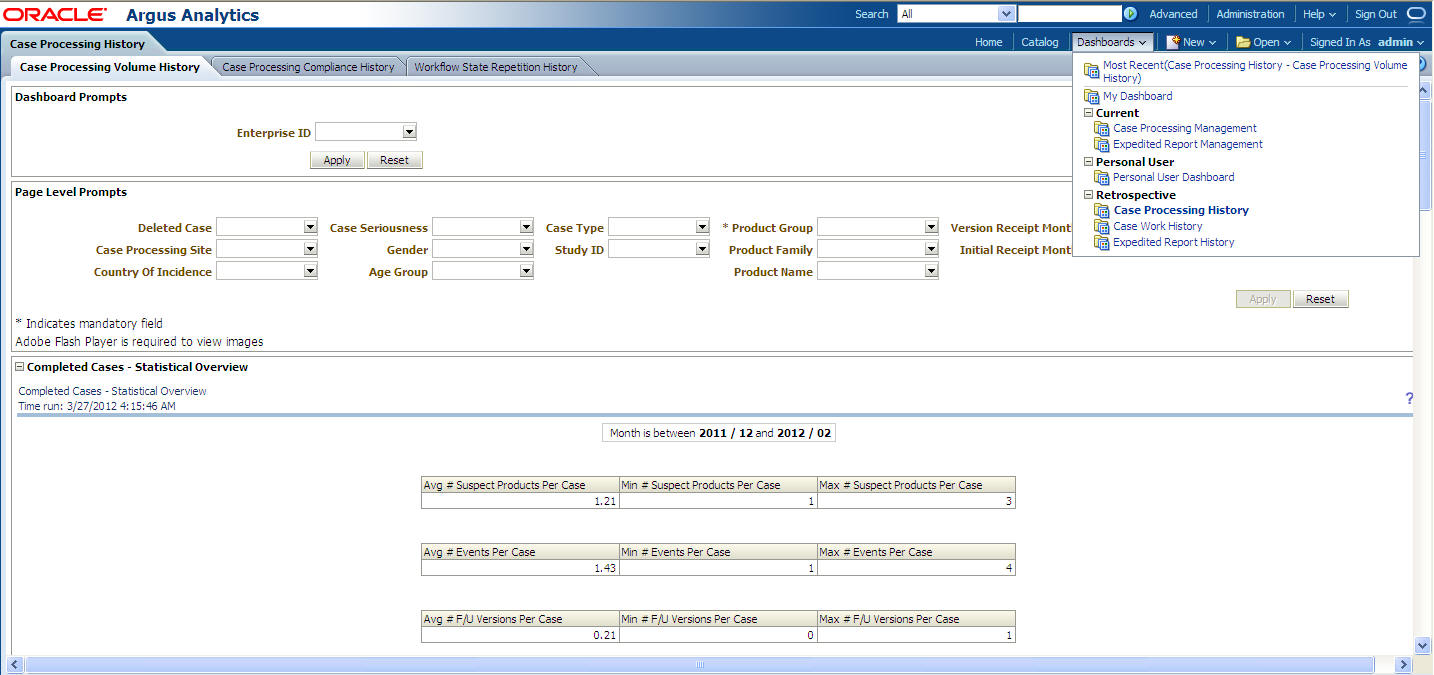Open the admin user menu

tap(1401, 42)
